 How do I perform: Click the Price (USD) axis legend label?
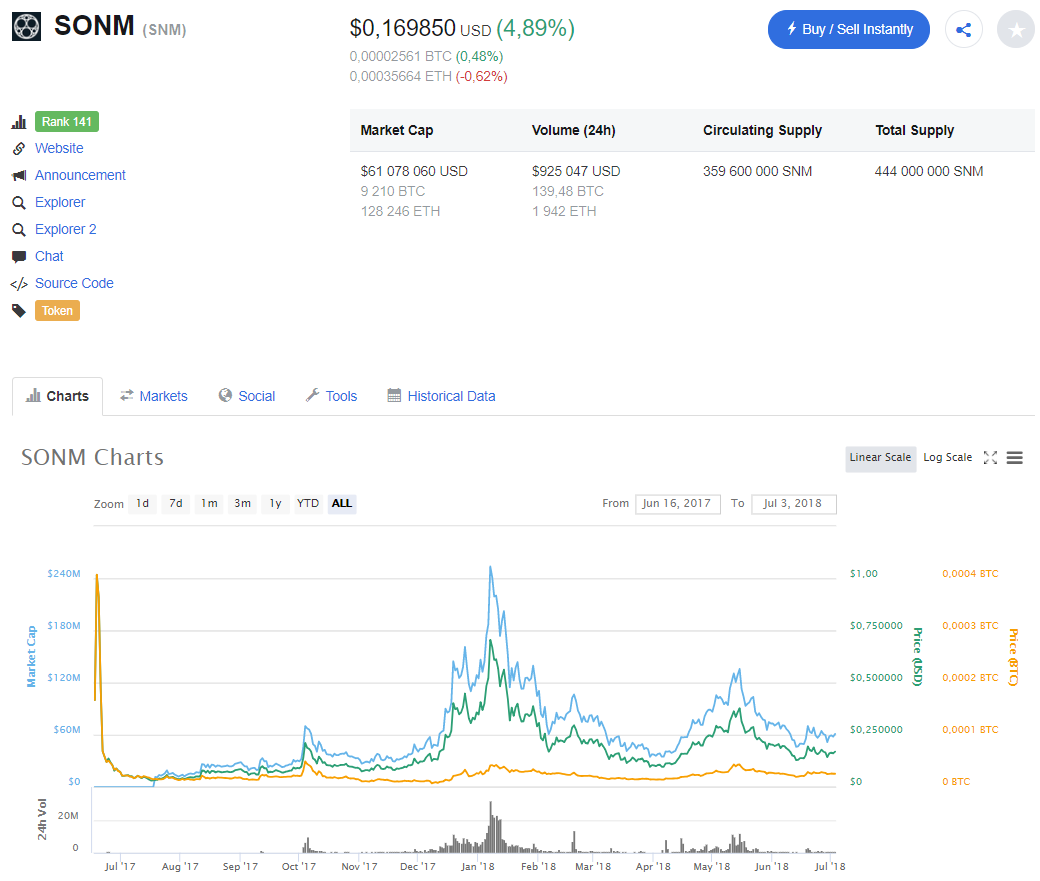click(918, 657)
